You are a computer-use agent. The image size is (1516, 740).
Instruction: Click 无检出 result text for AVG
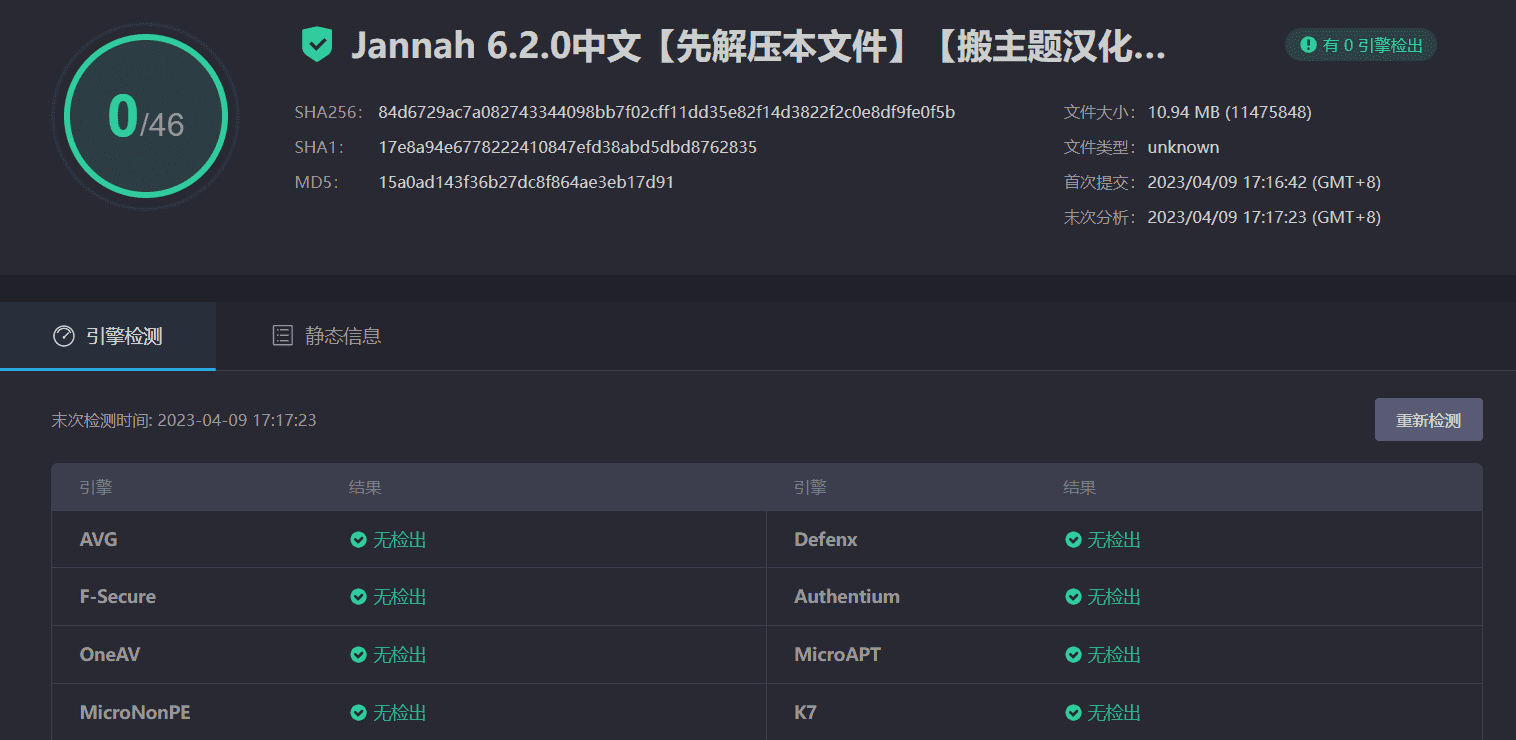pos(400,540)
